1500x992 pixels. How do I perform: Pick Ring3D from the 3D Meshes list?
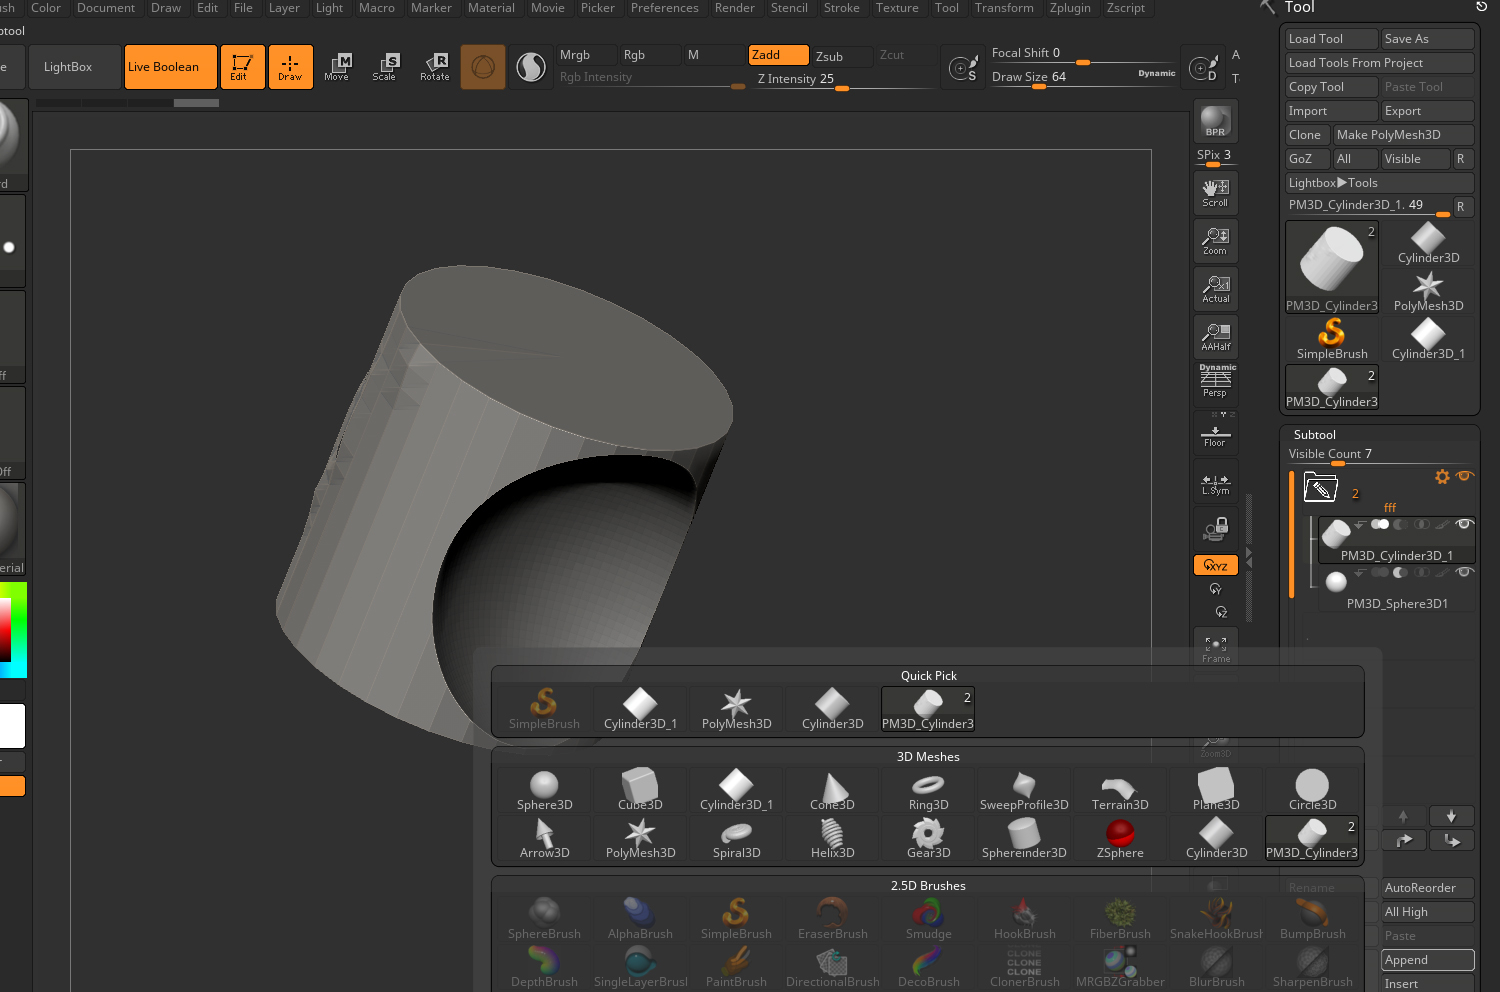(x=928, y=790)
